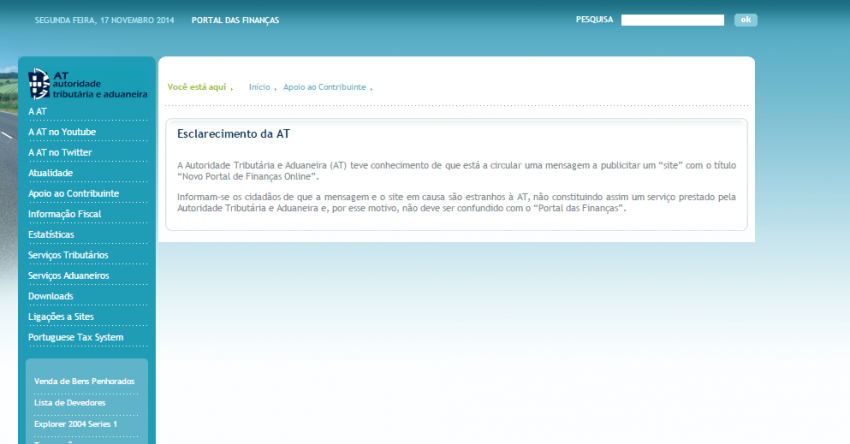This screenshot has width=850, height=444.
Task: Click the ok search button
Action: point(745,20)
